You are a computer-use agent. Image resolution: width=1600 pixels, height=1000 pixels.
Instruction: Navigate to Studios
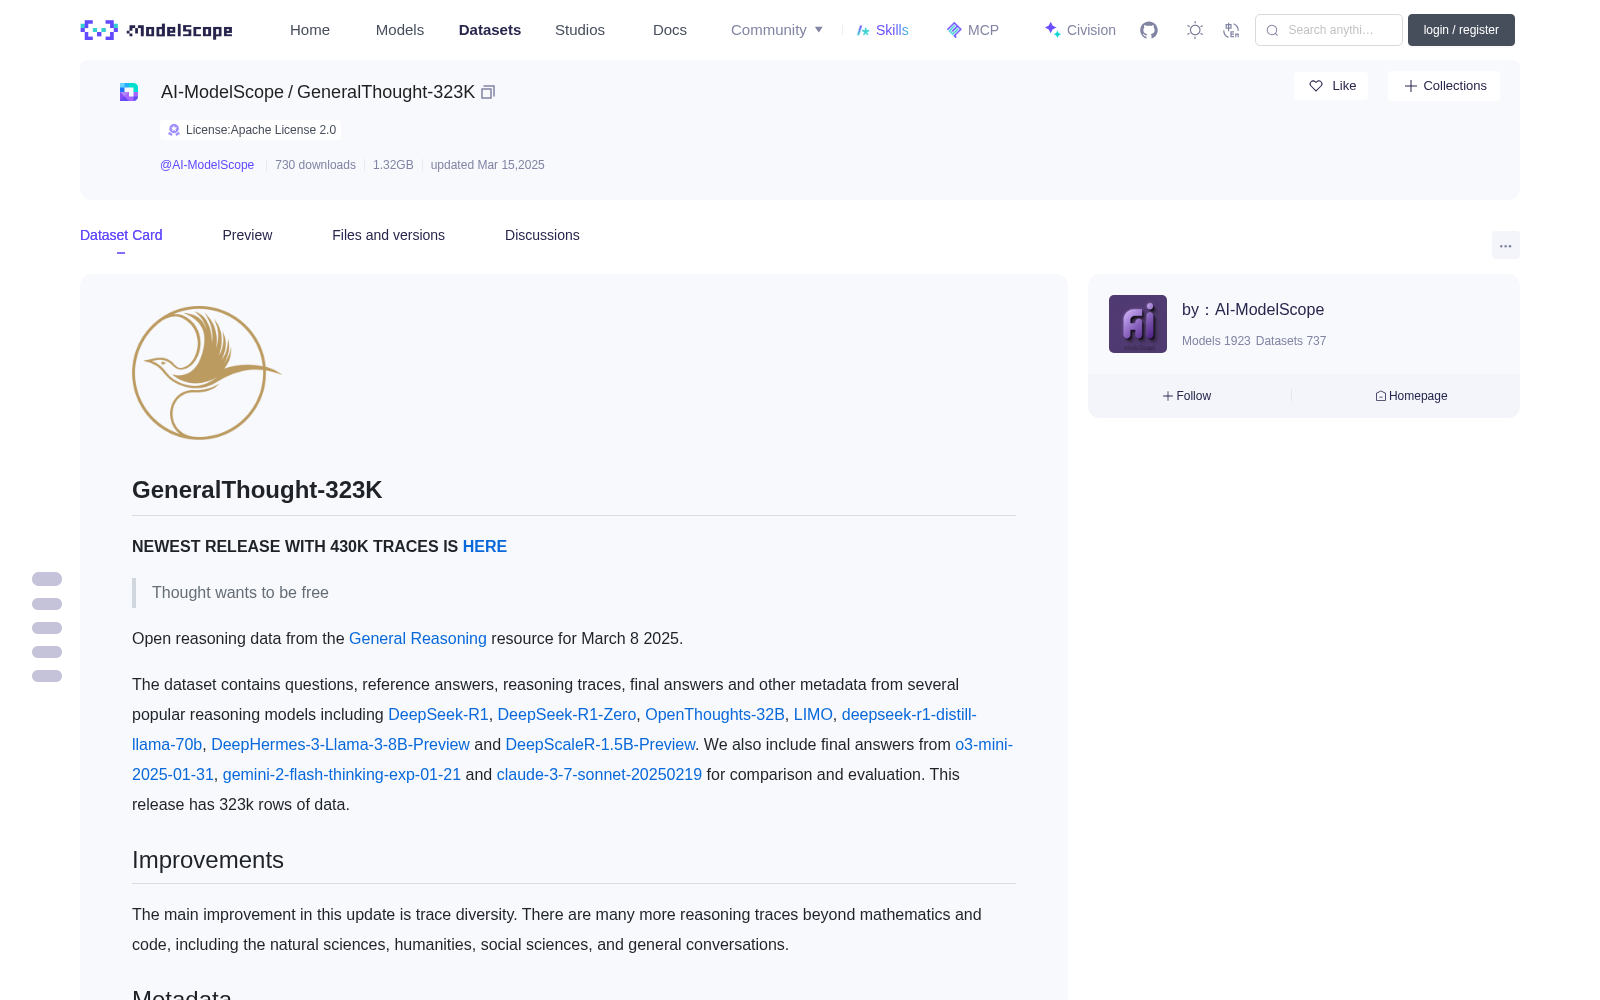coord(580,30)
